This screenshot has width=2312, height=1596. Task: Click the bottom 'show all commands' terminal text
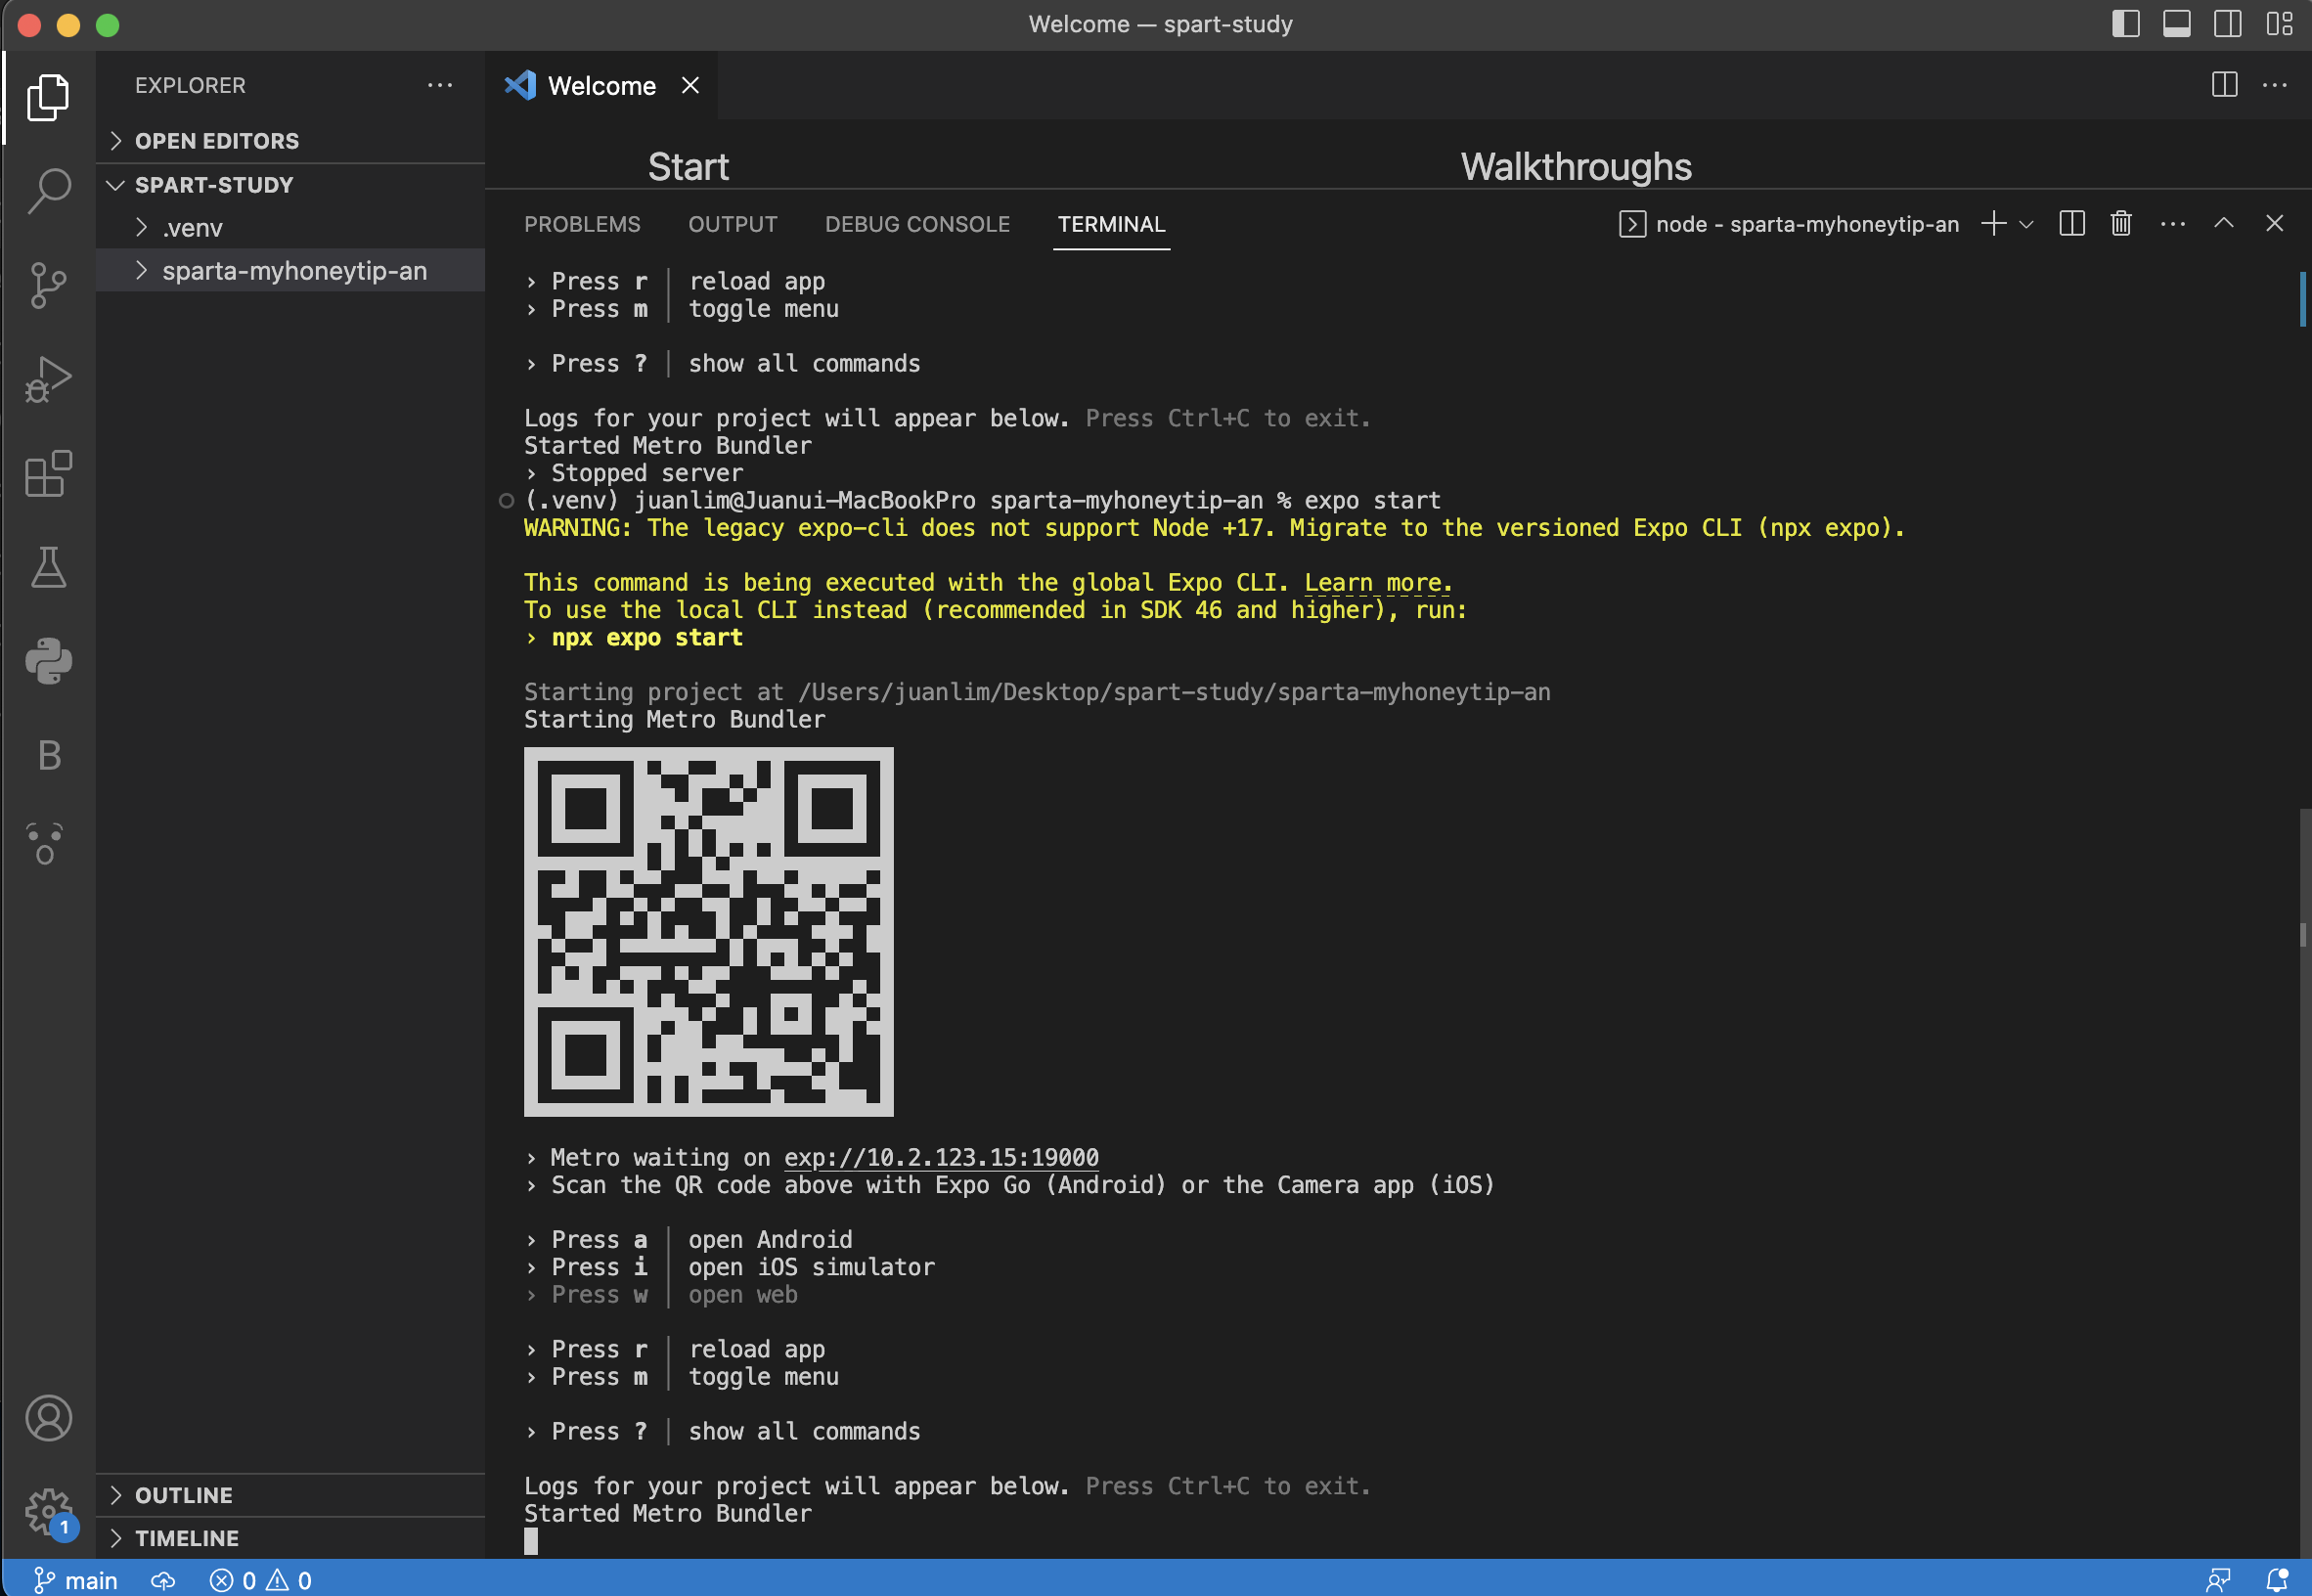click(x=805, y=1432)
